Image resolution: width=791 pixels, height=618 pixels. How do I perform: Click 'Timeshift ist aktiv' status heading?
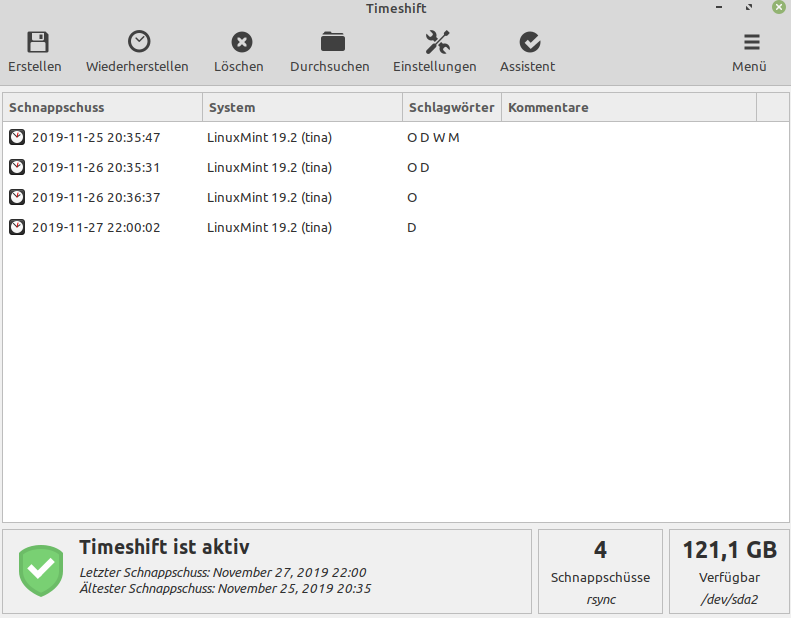[164, 547]
